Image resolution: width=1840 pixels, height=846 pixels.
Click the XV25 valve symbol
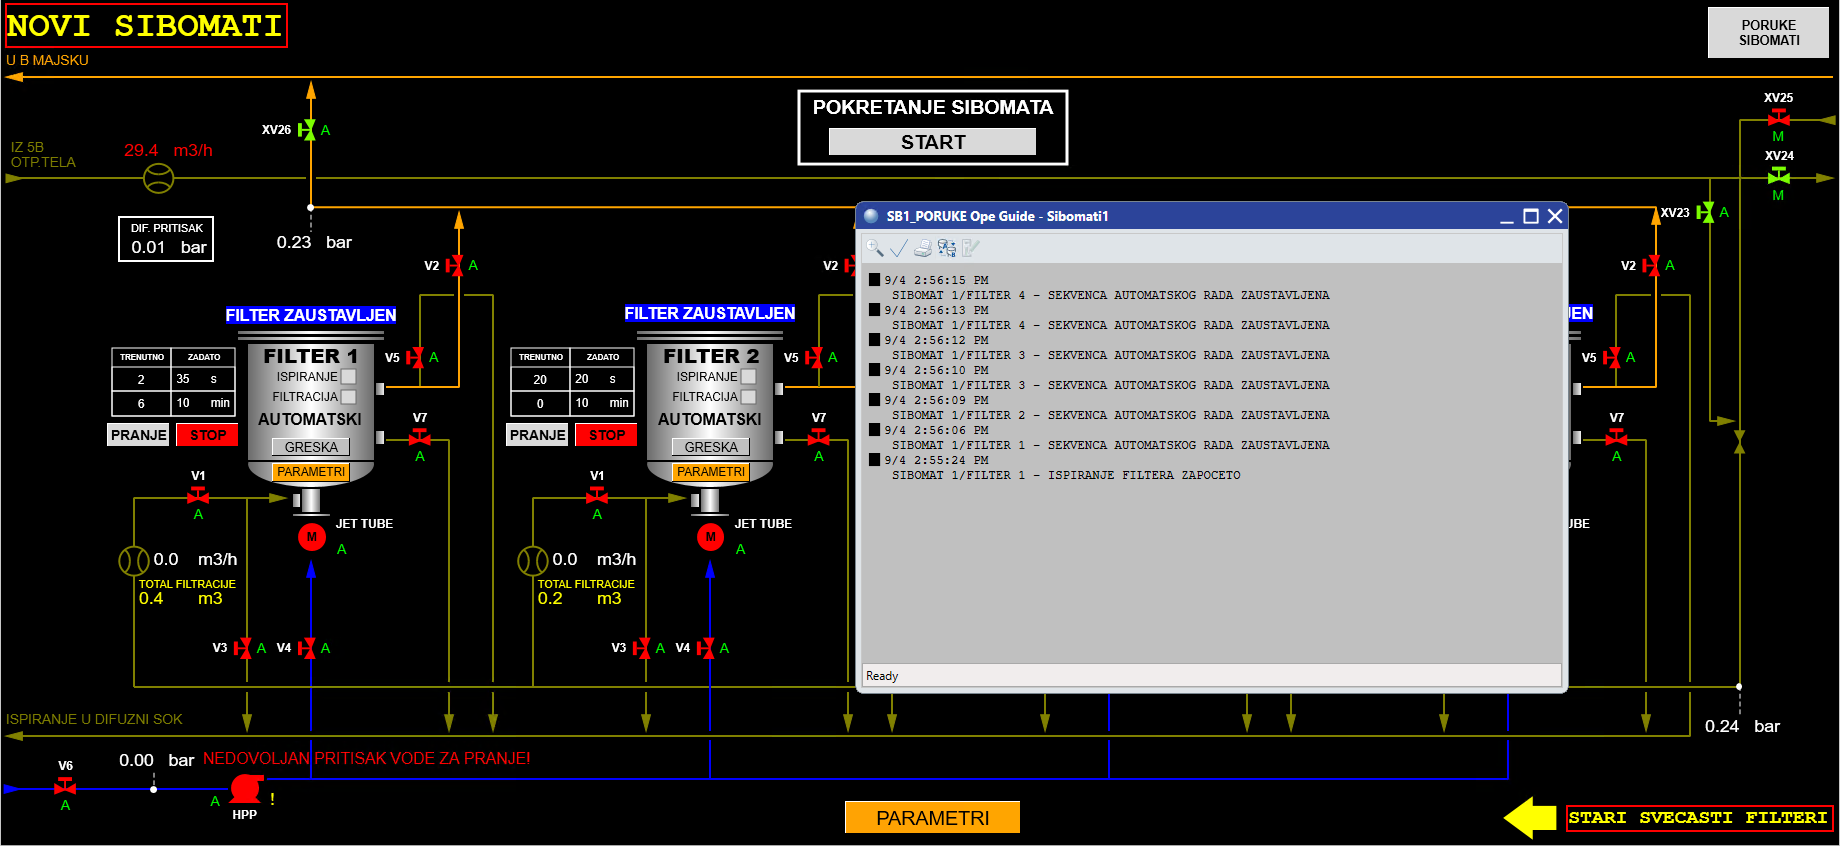click(1778, 117)
